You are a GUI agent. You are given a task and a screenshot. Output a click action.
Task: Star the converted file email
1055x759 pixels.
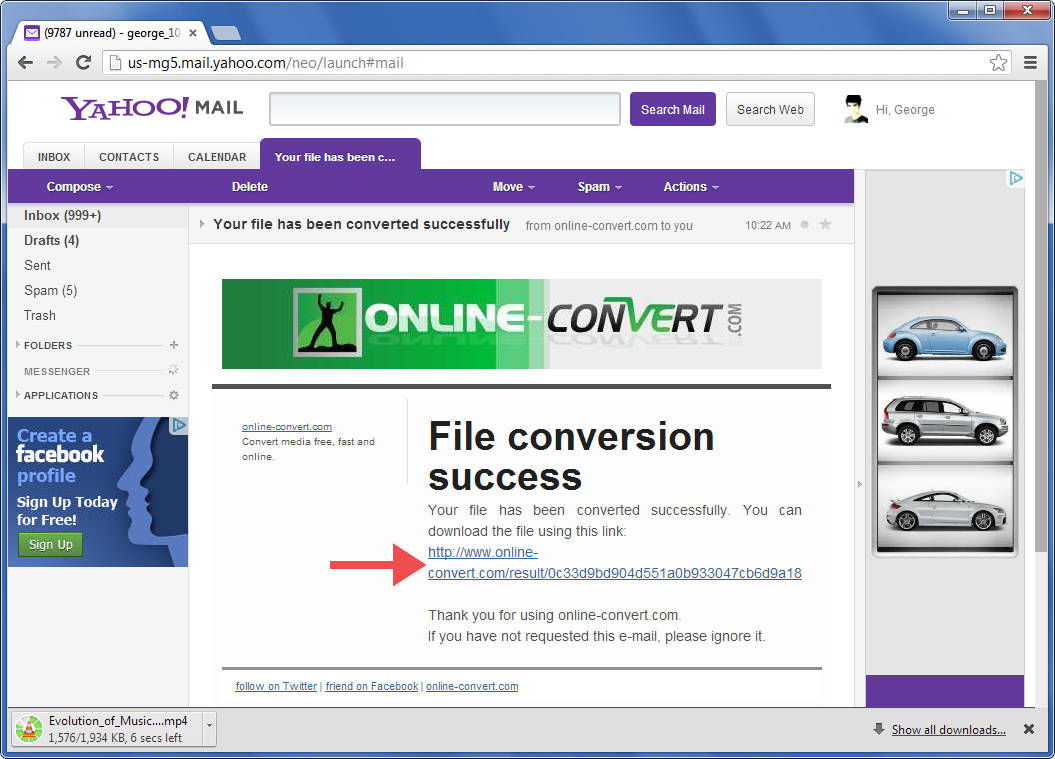tap(826, 225)
